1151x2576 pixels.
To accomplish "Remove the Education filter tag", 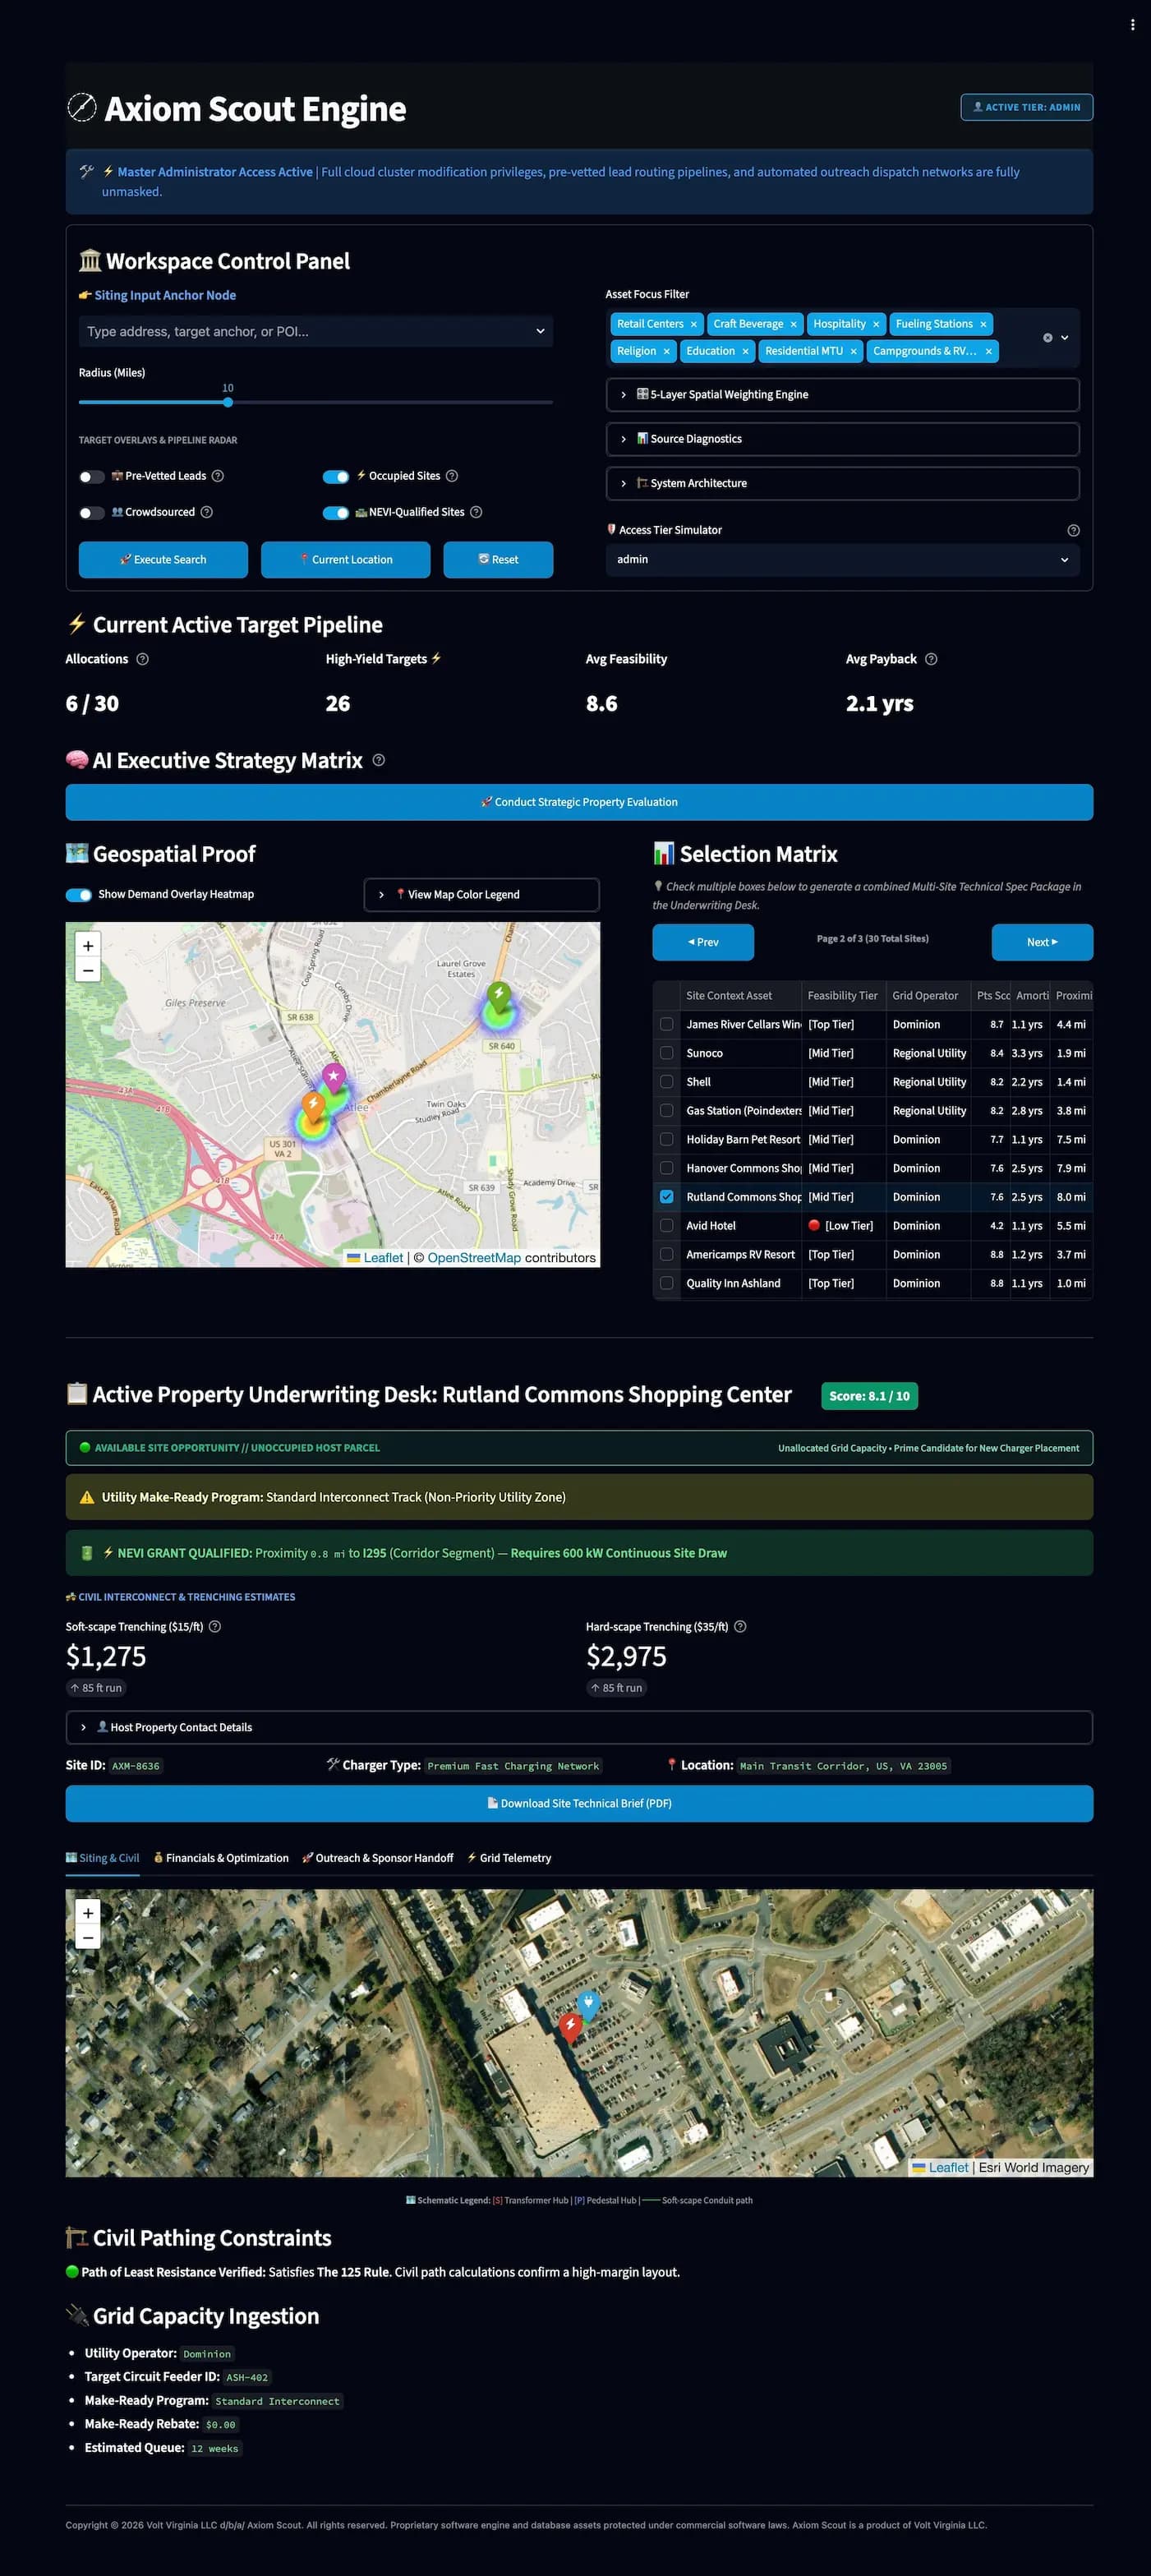I will point(745,351).
